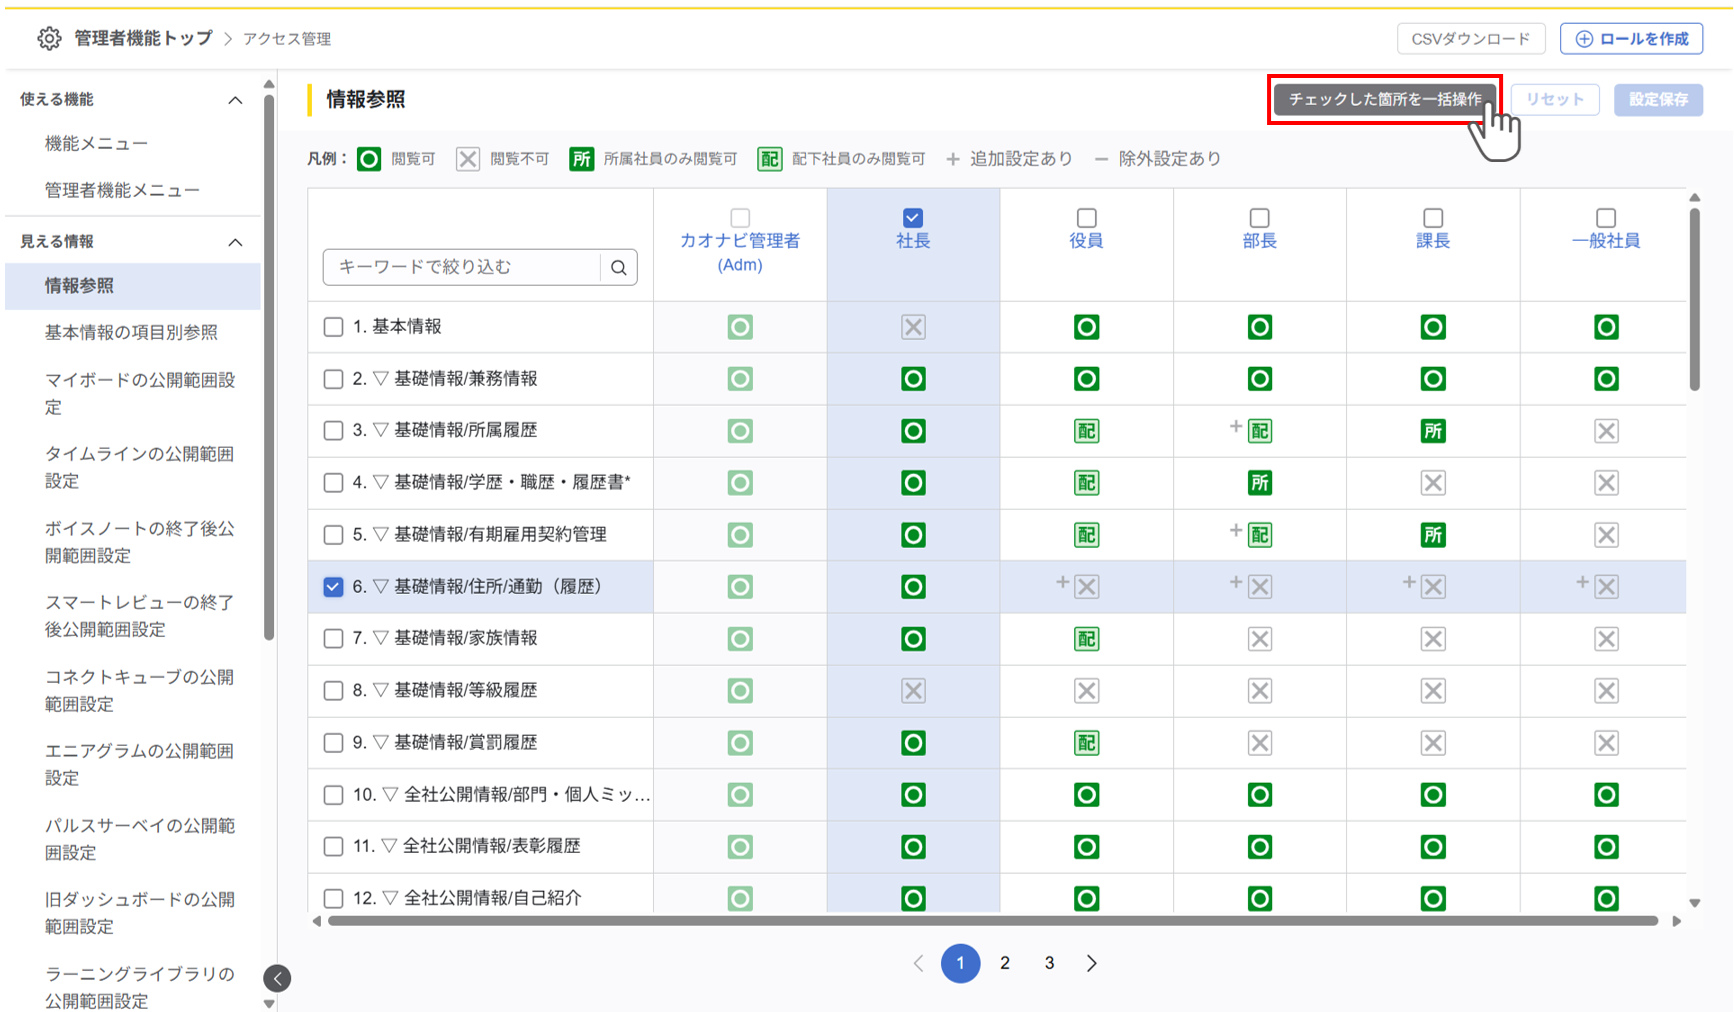Open 管理者機能トップ breadcrumb link
The height and width of the screenshot is (1012, 1734).
point(143,38)
